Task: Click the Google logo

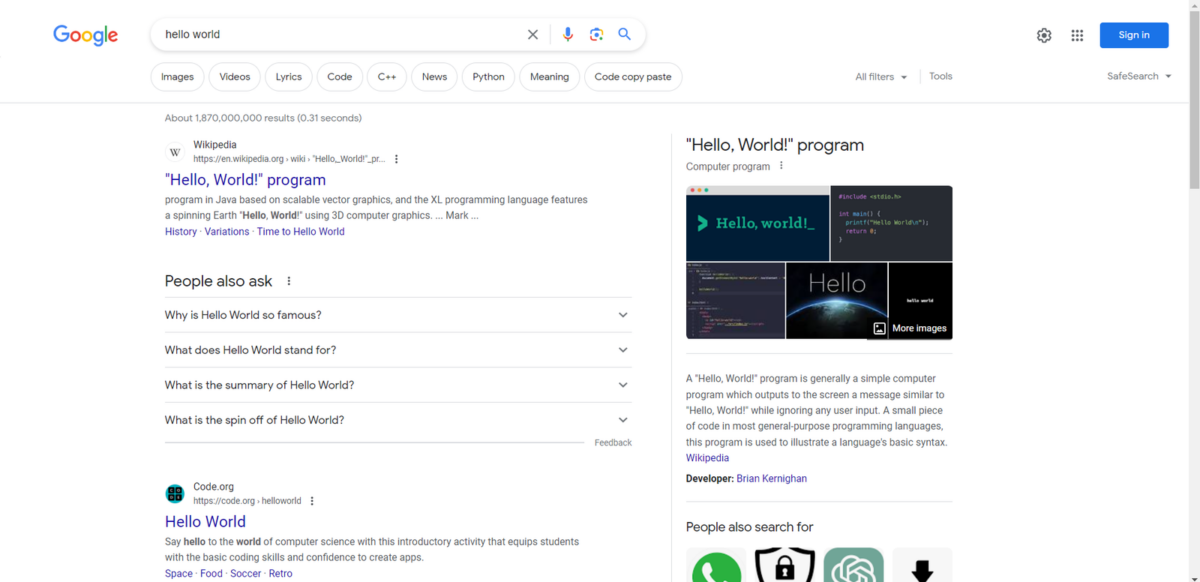Action: (x=86, y=35)
